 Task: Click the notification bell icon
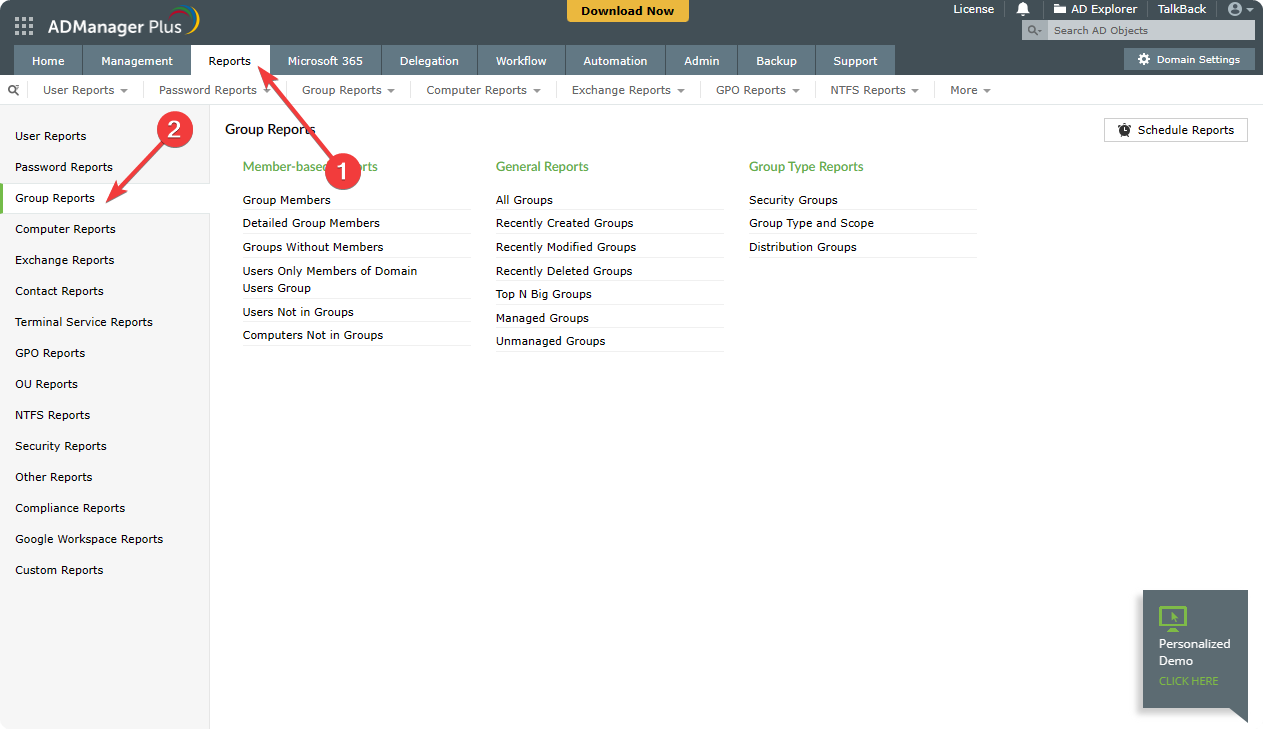(x=1021, y=9)
